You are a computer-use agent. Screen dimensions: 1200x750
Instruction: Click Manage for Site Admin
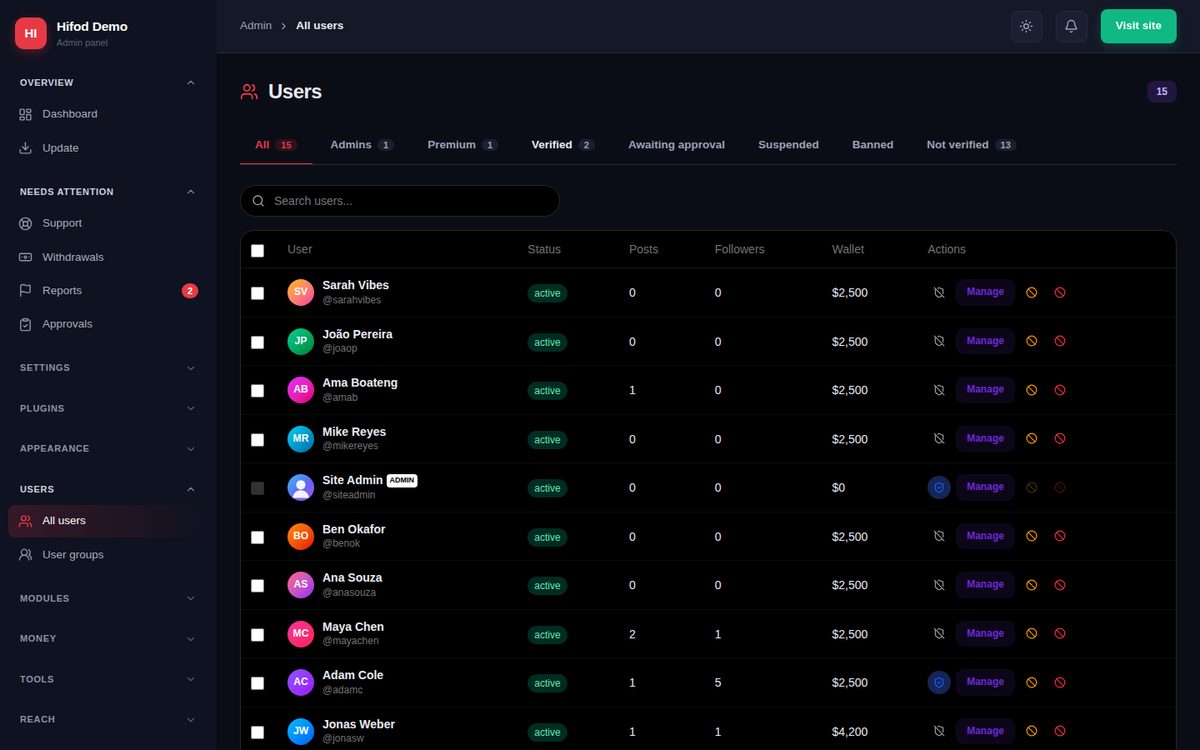[985, 488]
